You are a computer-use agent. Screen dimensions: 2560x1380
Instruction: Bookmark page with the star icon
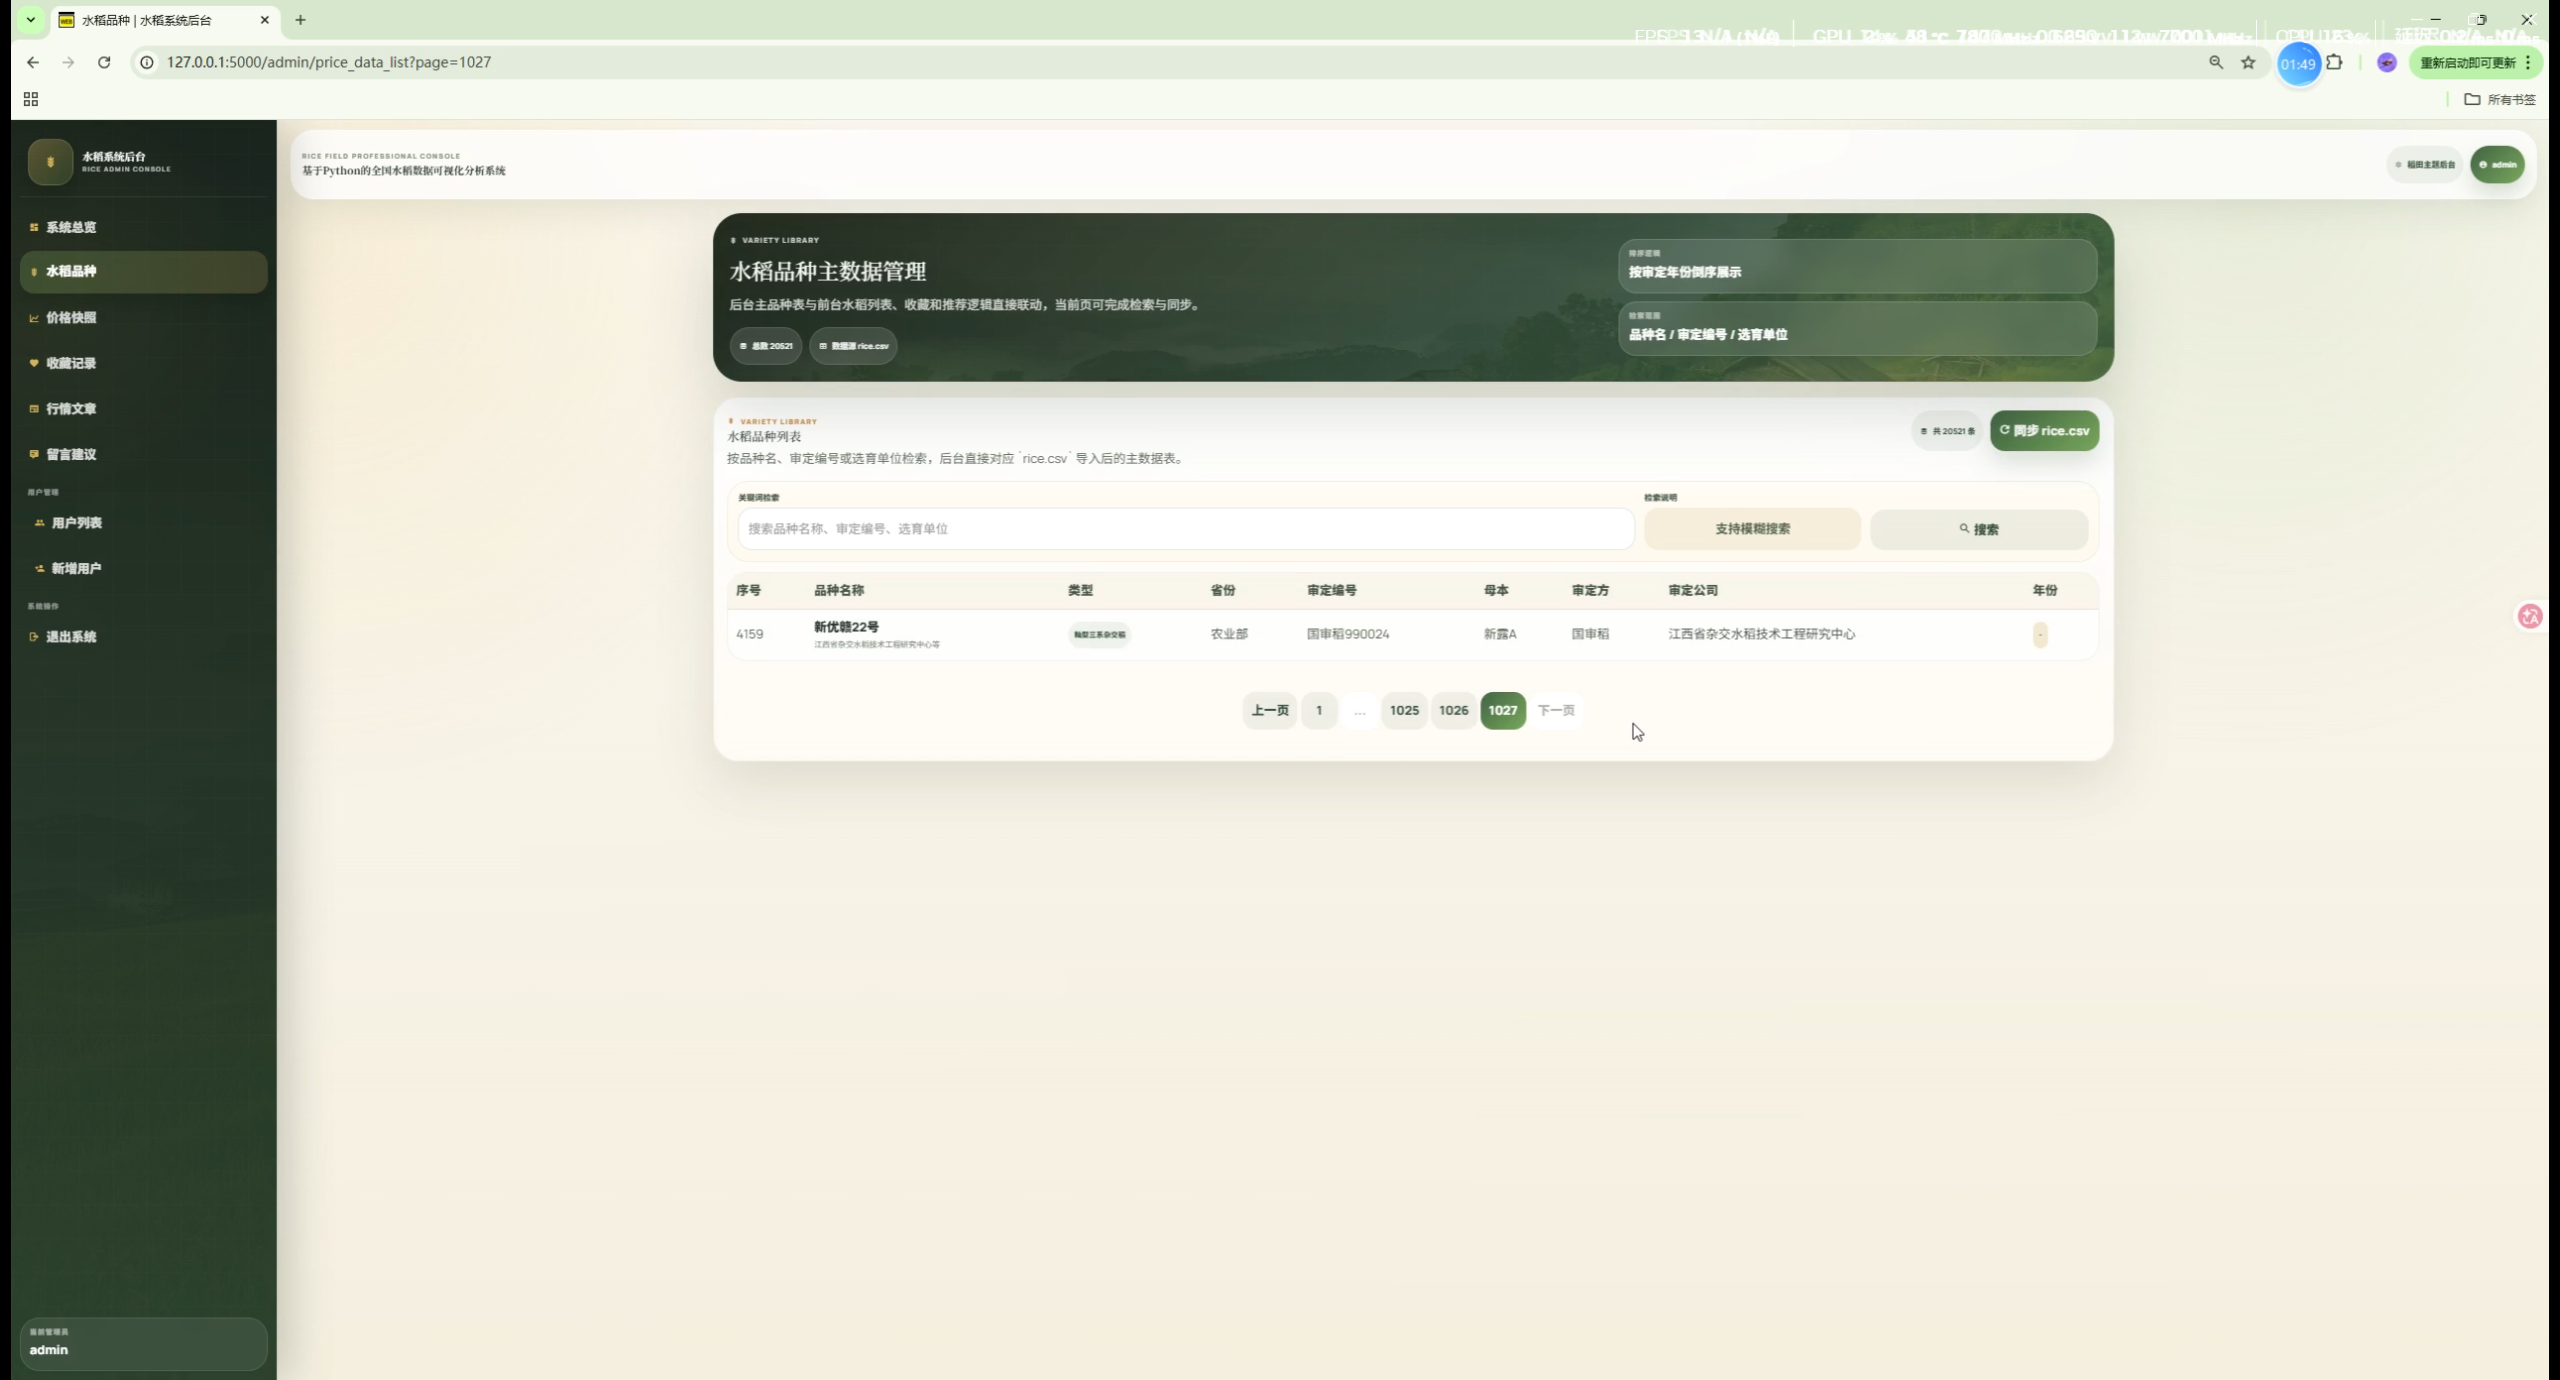2248,62
